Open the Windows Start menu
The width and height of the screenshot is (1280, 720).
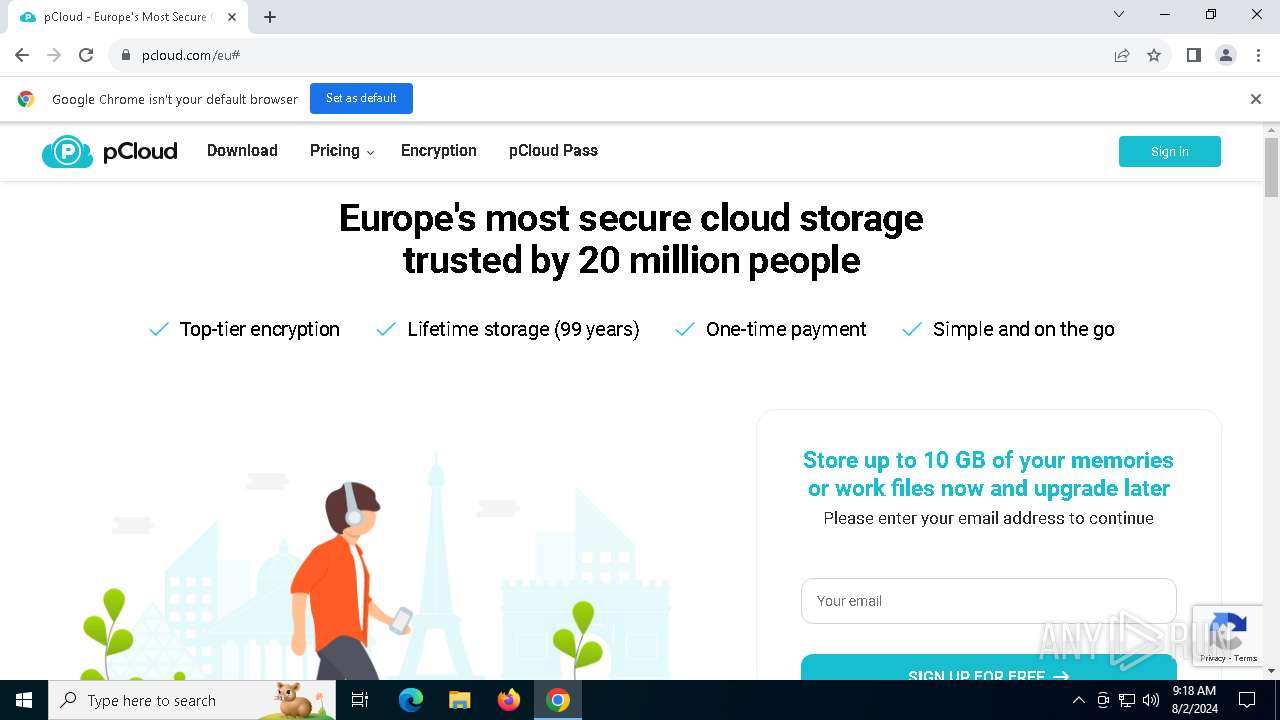pyautogui.click(x=24, y=700)
